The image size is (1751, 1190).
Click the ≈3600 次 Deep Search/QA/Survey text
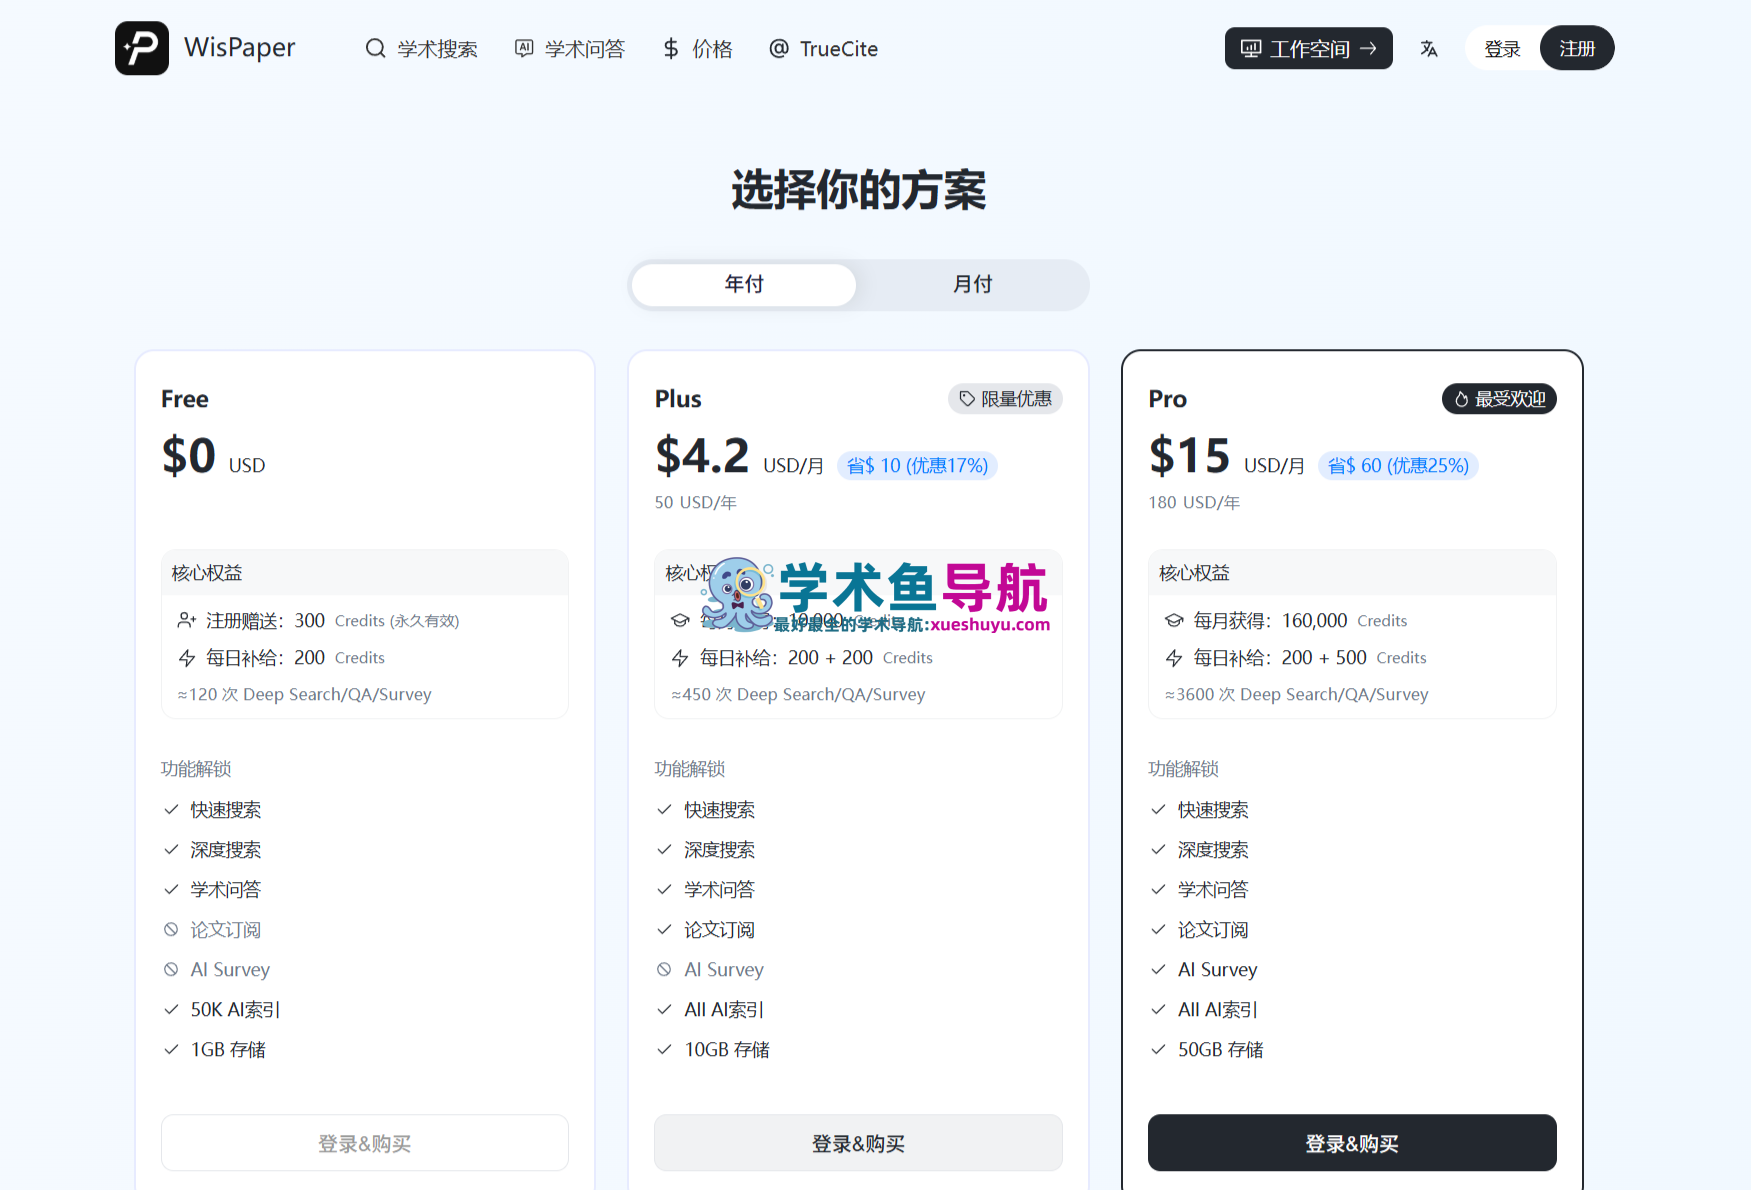pos(1296,695)
